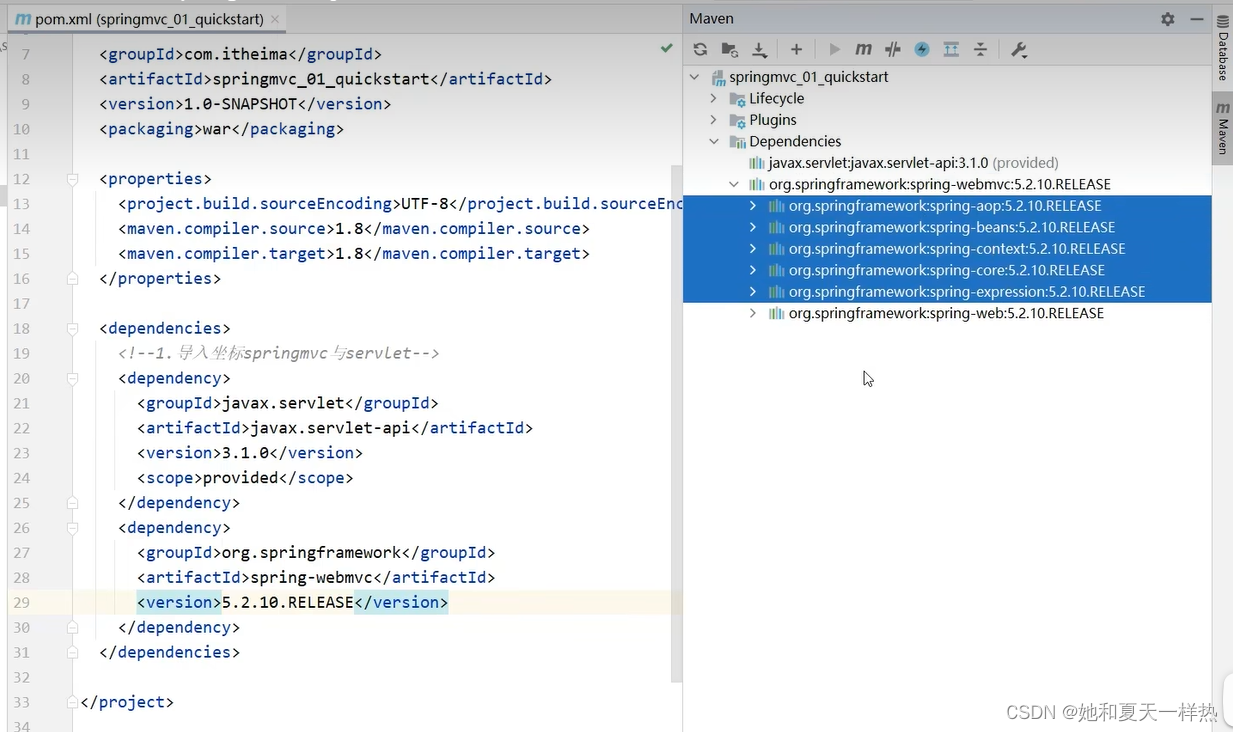Expand the spring-beans dependency
This screenshot has width=1233, height=732.
(x=753, y=227)
